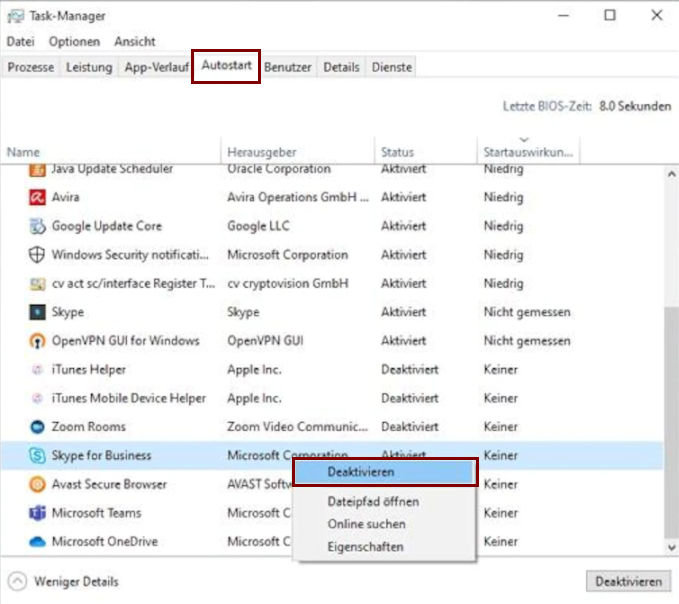Switch to the Benutzer tab
Screen dimensions: 679x604
(288, 67)
